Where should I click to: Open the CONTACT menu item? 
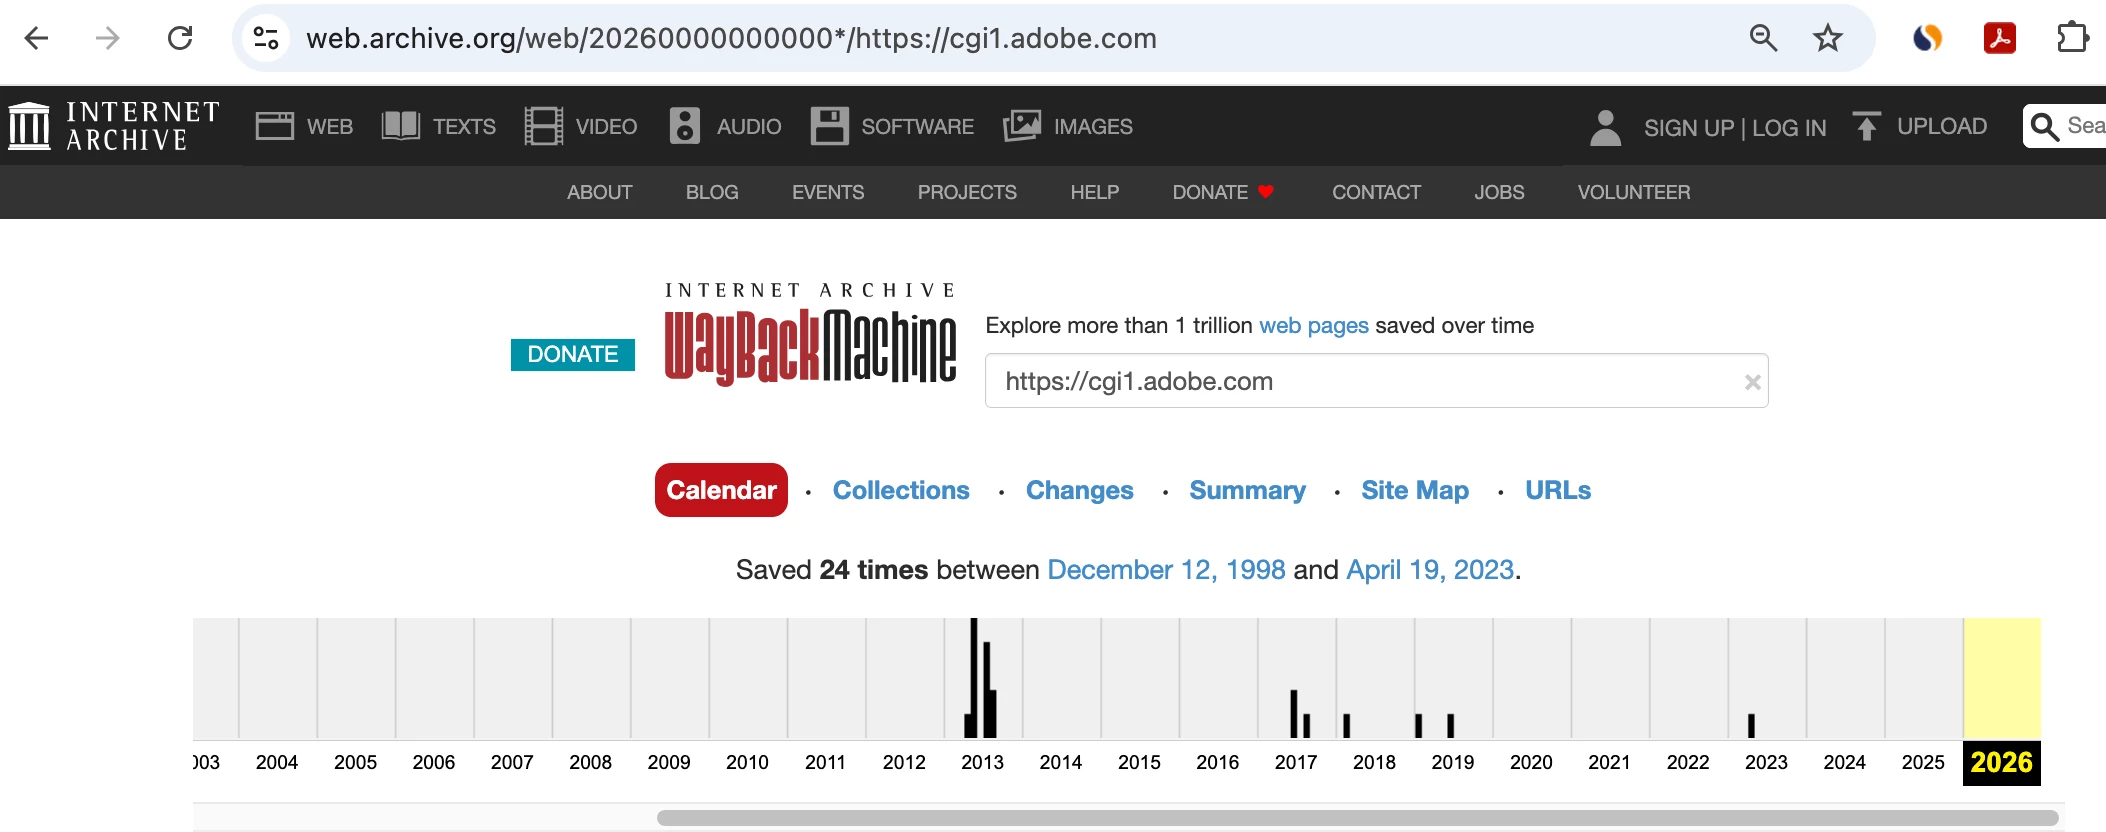coord(1376,192)
